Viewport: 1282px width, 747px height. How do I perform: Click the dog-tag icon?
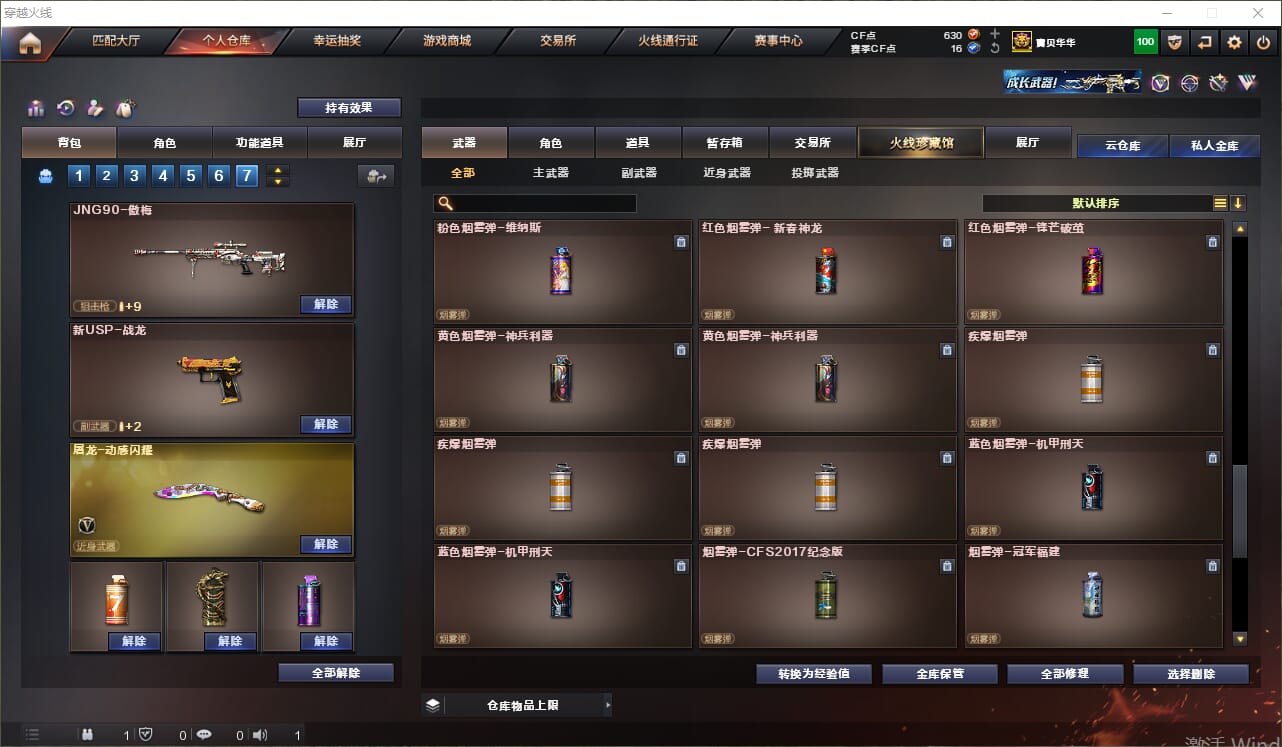[125, 108]
